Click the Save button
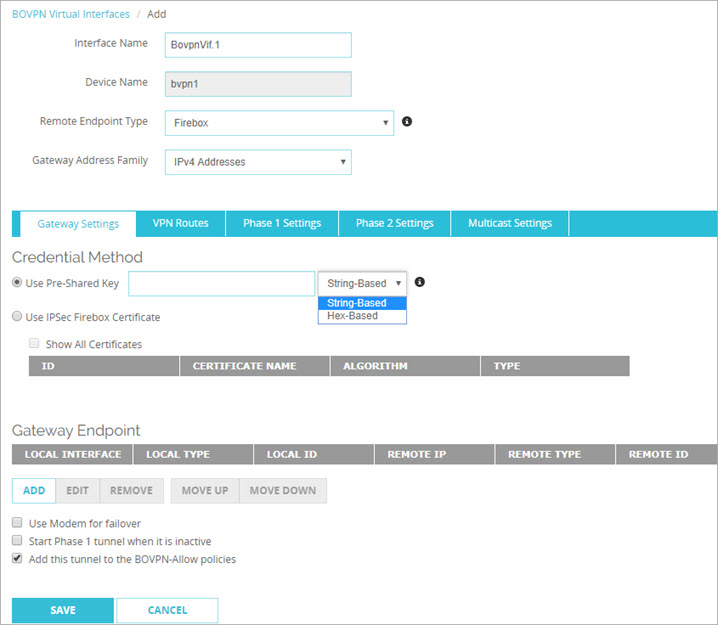The image size is (718, 625). point(62,610)
